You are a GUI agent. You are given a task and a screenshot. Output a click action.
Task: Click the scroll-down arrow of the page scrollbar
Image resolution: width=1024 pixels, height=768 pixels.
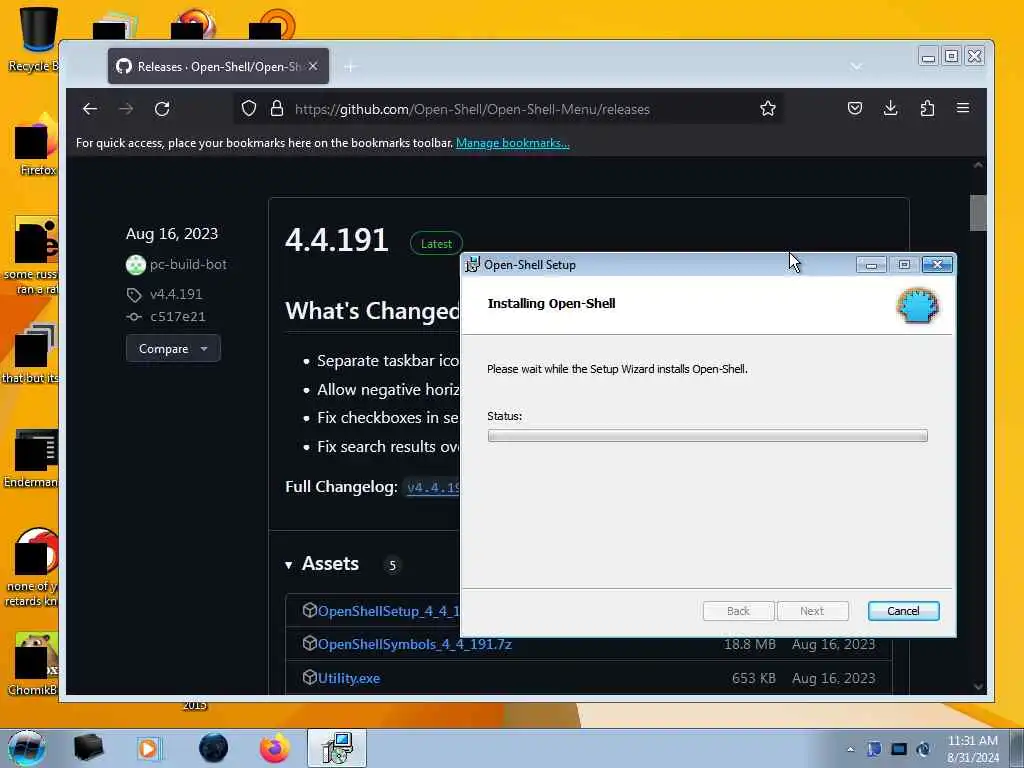click(x=978, y=687)
